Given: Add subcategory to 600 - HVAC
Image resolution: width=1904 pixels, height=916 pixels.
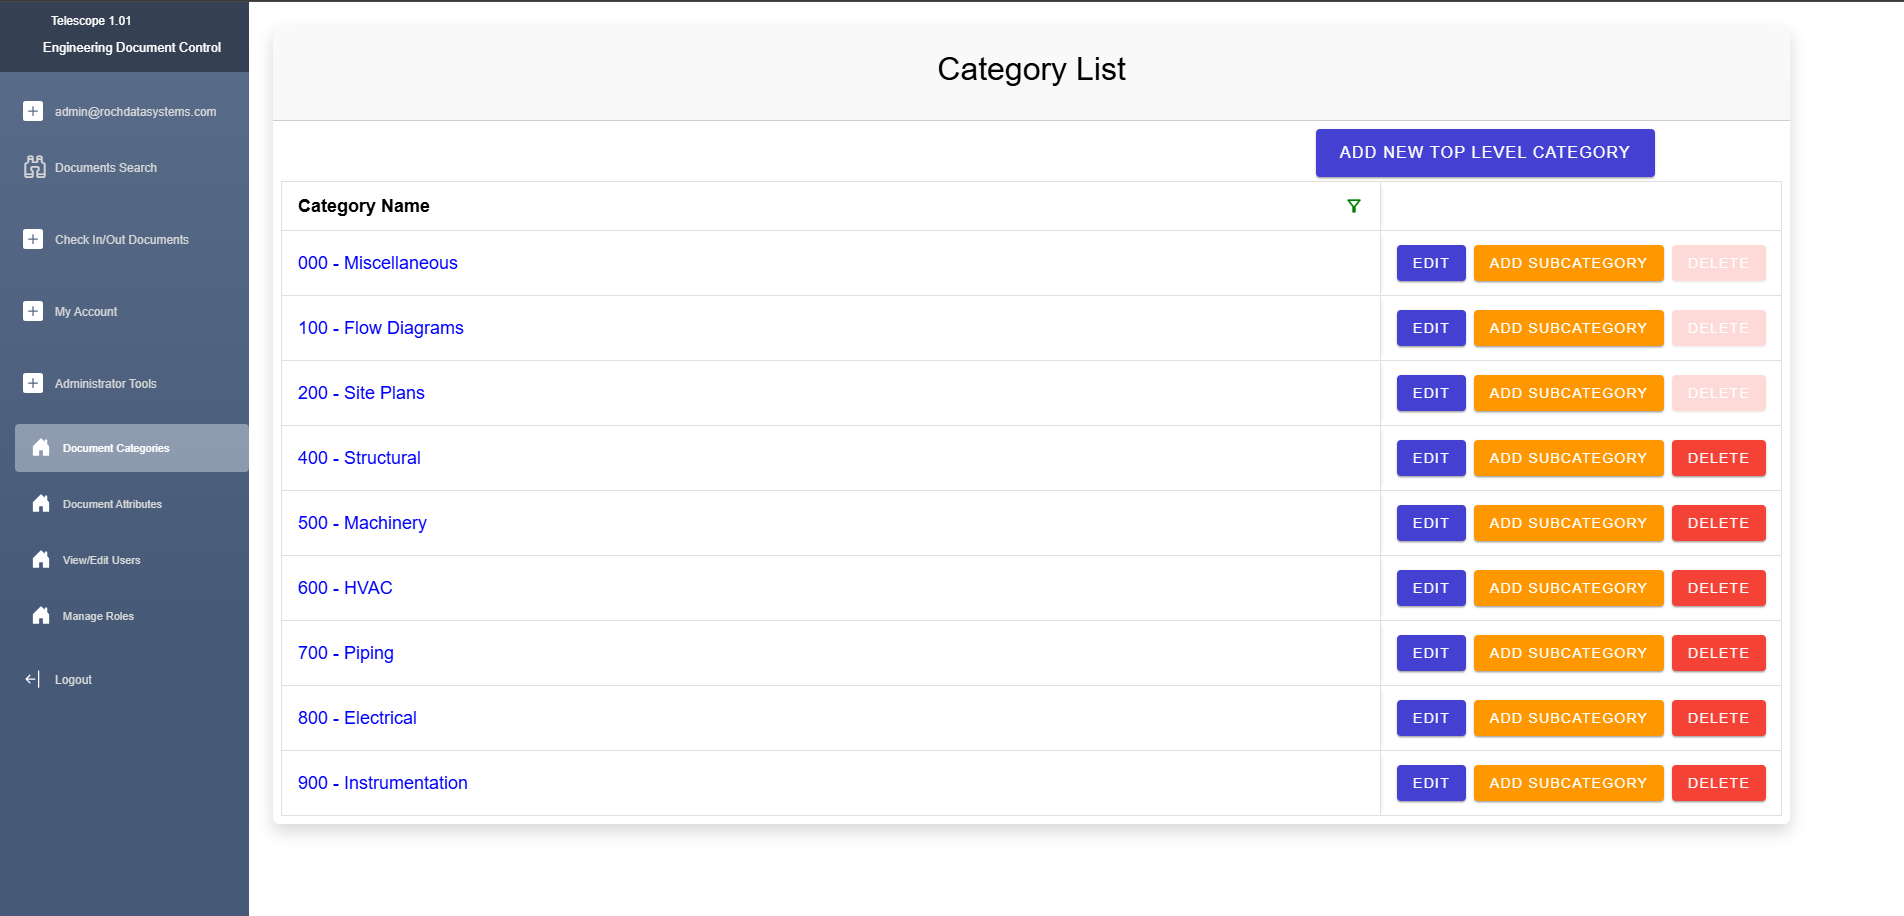Looking at the screenshot, I should [1567, 588].
